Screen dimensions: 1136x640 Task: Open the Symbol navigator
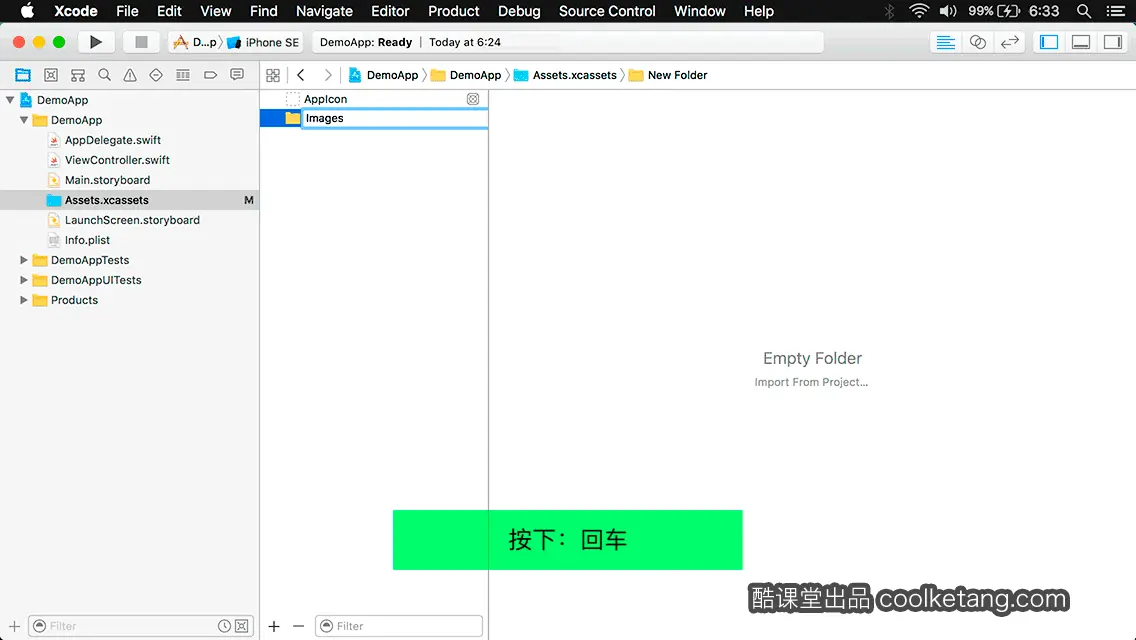coord(78,75)
